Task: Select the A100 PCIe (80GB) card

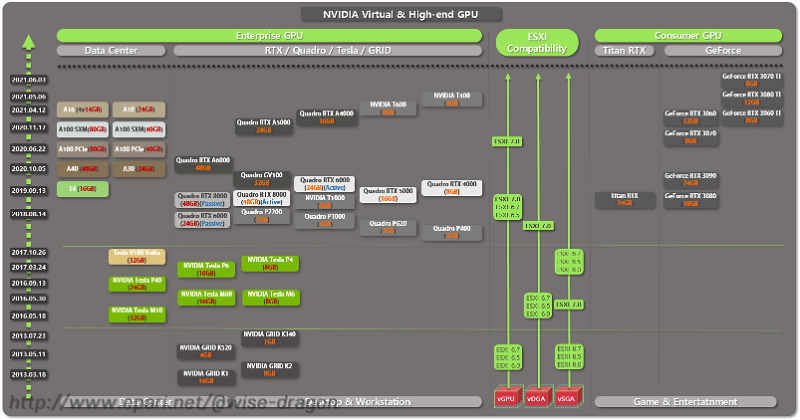Action: [83, 149]
